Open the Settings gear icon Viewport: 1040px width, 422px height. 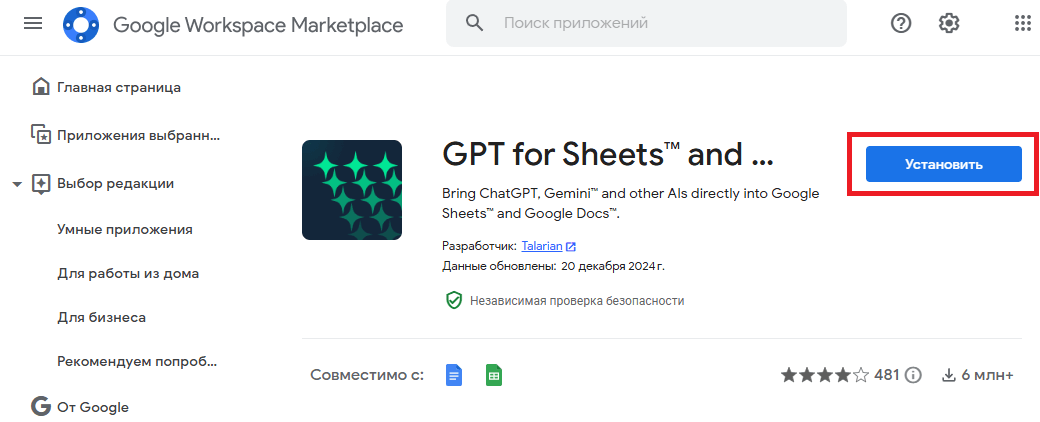(x=949, y=23)
